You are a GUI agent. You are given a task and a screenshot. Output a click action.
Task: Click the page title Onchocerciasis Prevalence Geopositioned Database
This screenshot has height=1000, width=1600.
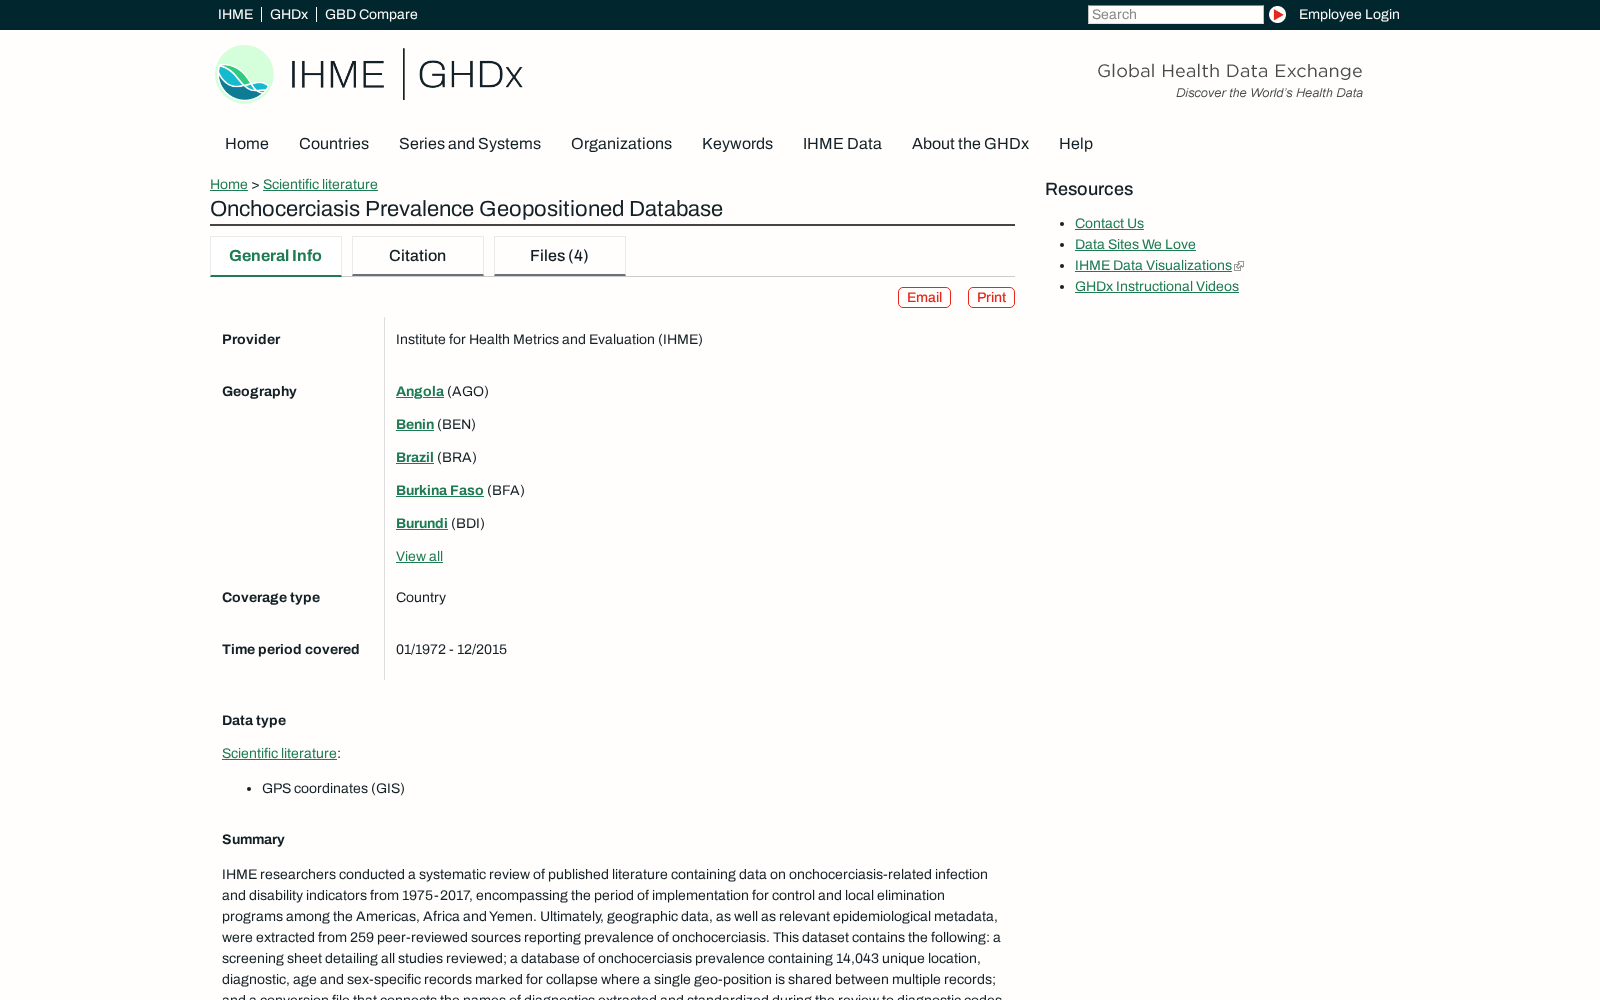[x=466, y=209]
